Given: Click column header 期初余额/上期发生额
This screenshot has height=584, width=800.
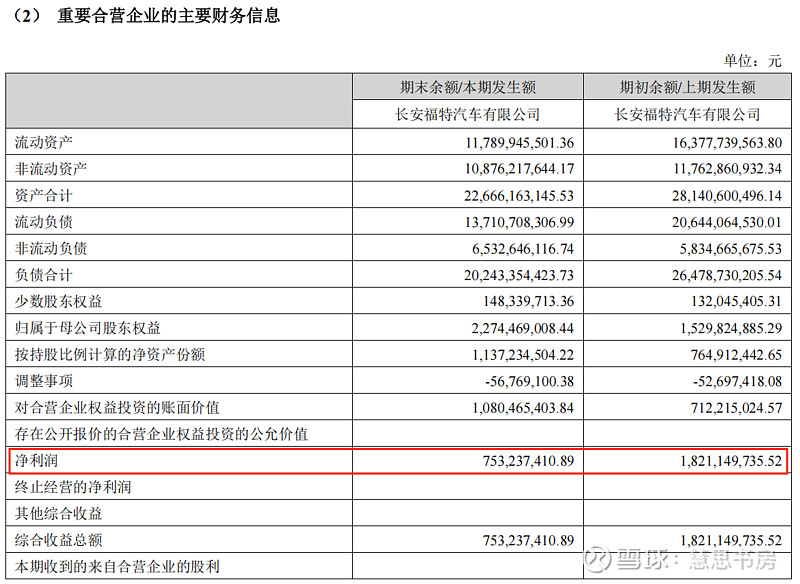Looking at the screenshot, I should pyautogui.click(x=687, y=87).
